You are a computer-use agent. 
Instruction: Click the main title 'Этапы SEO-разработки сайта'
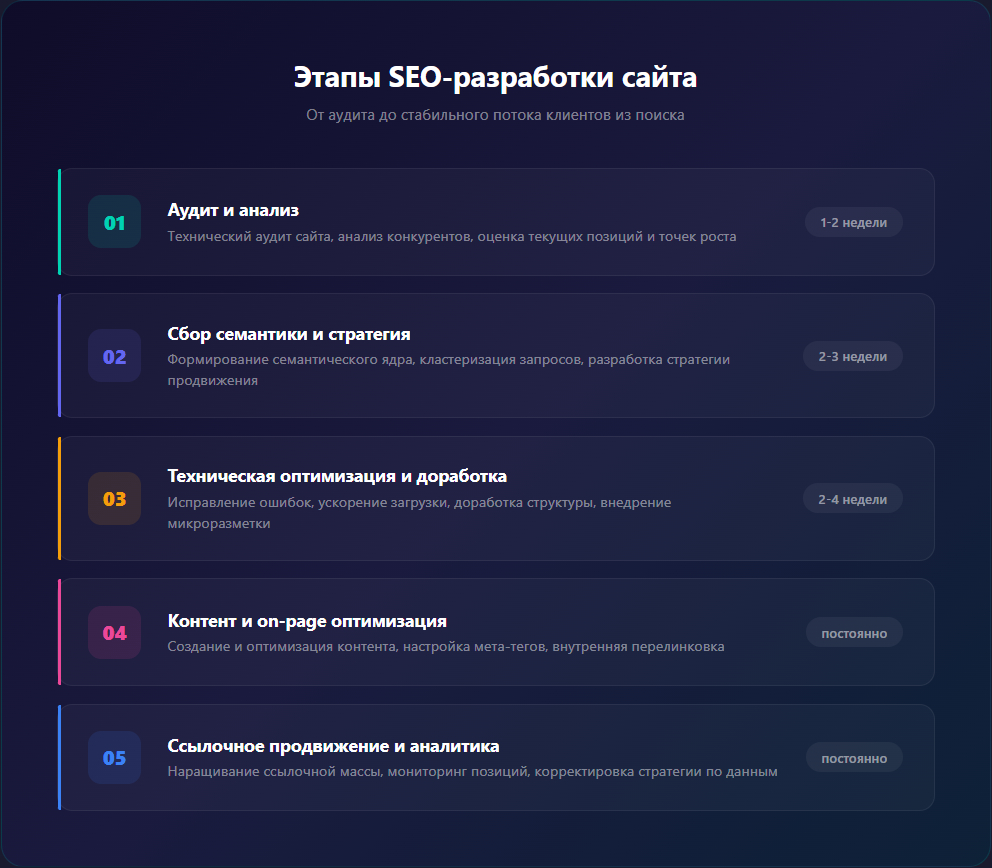[495, 77]
